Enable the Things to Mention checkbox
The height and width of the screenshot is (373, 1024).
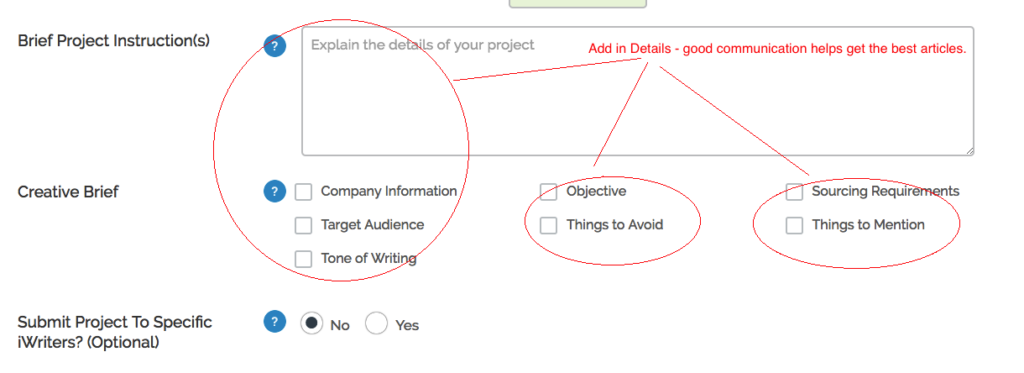[794, 225]
